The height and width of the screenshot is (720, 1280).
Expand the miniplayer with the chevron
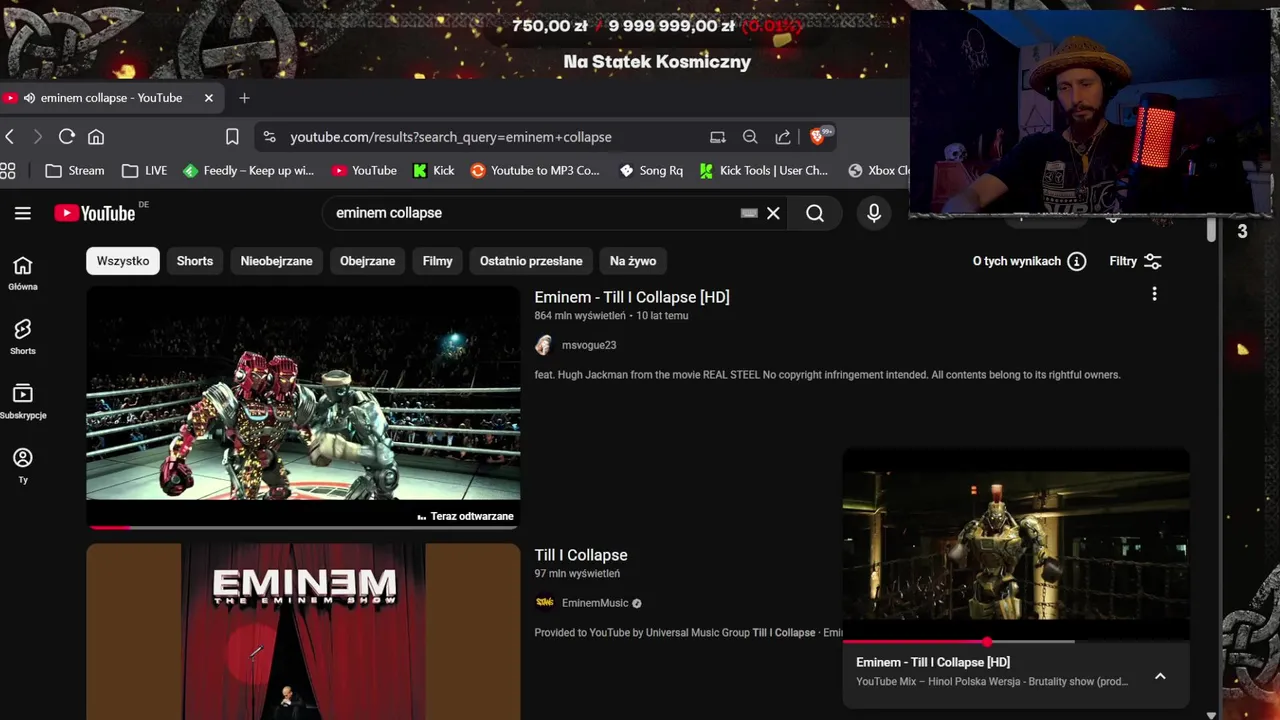click(1160, 676)
